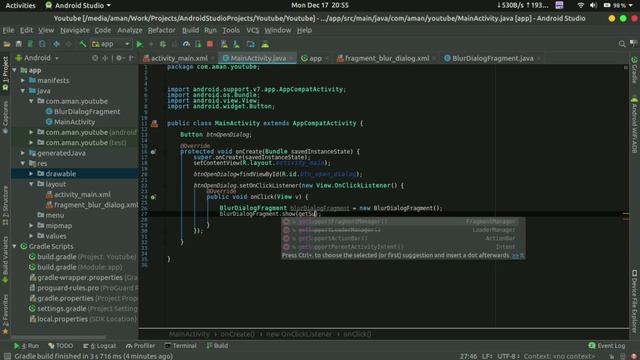Screen dimensions: 640x360
Task: Collapse the Gradle Scripts node
Action: (15, 247)
